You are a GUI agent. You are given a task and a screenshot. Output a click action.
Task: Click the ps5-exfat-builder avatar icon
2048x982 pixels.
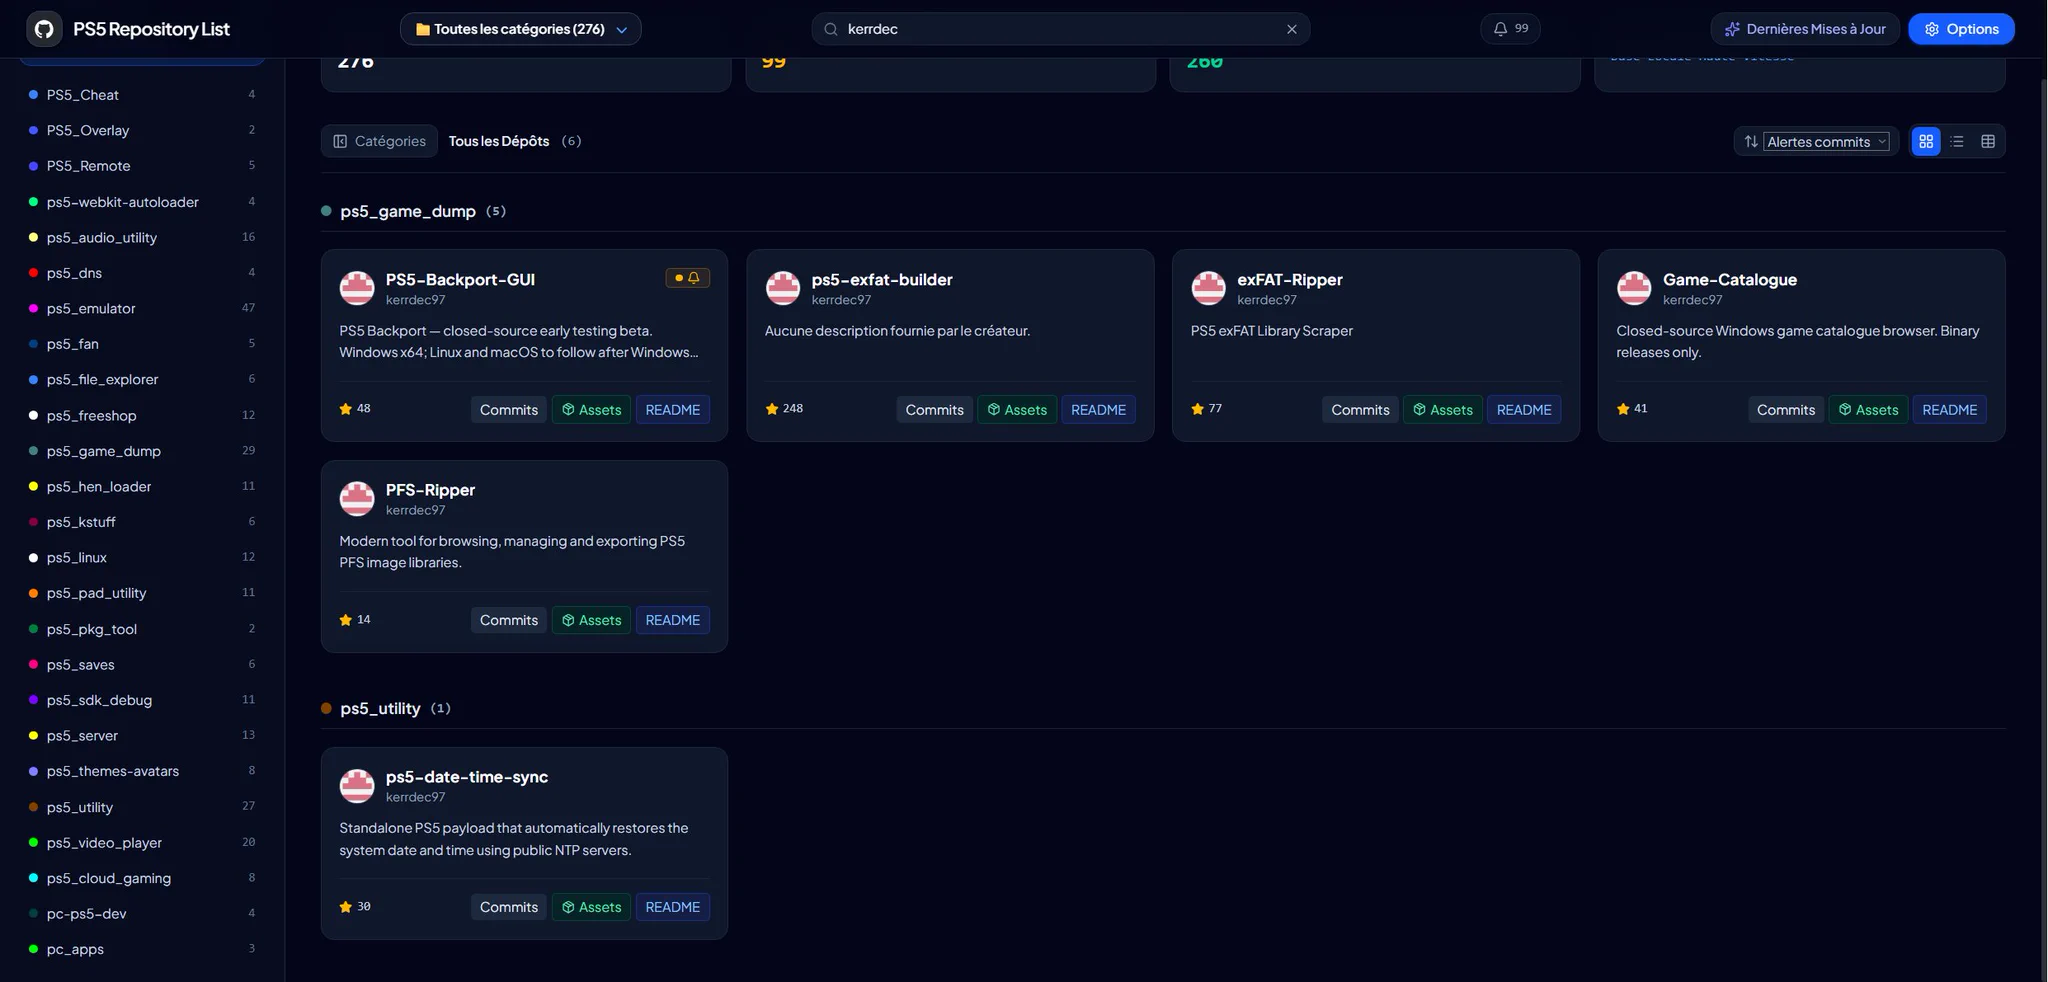(x=783, y=288)
